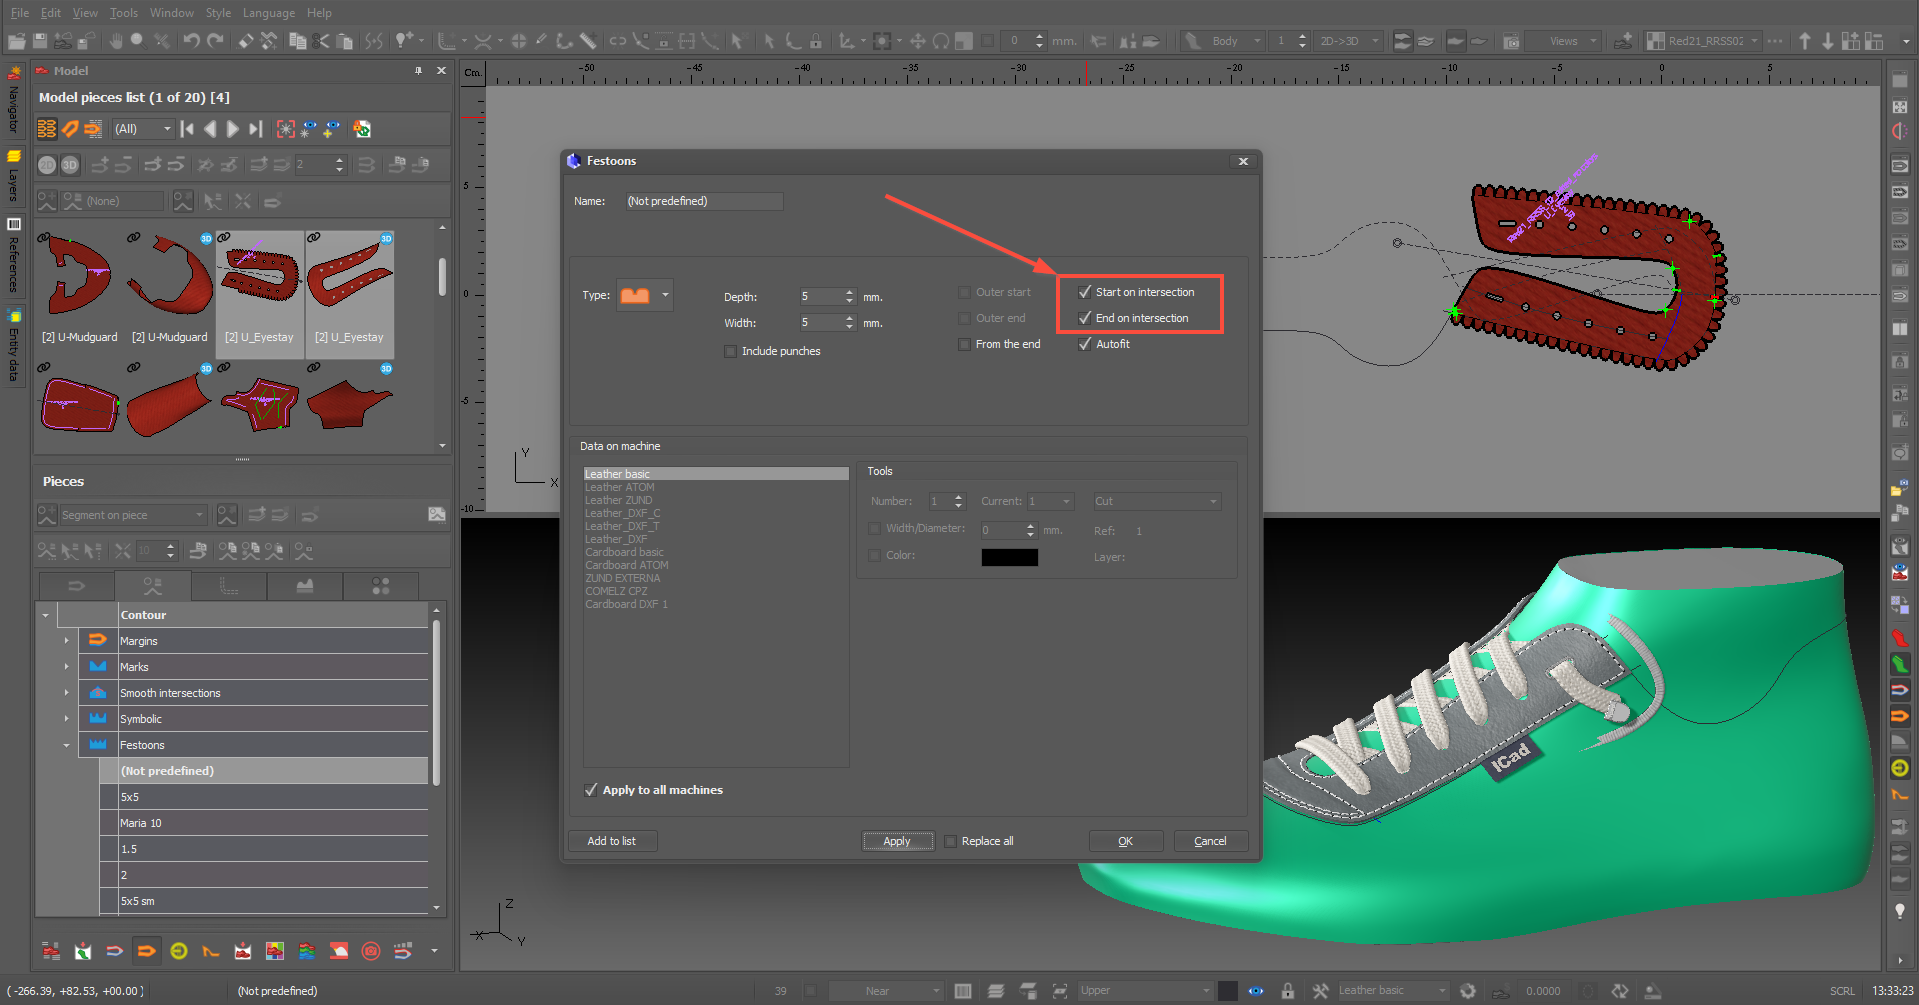Click the Undo arrow in the main toolbar
The image size is (1919, 1005).
(x=190, y=41)
